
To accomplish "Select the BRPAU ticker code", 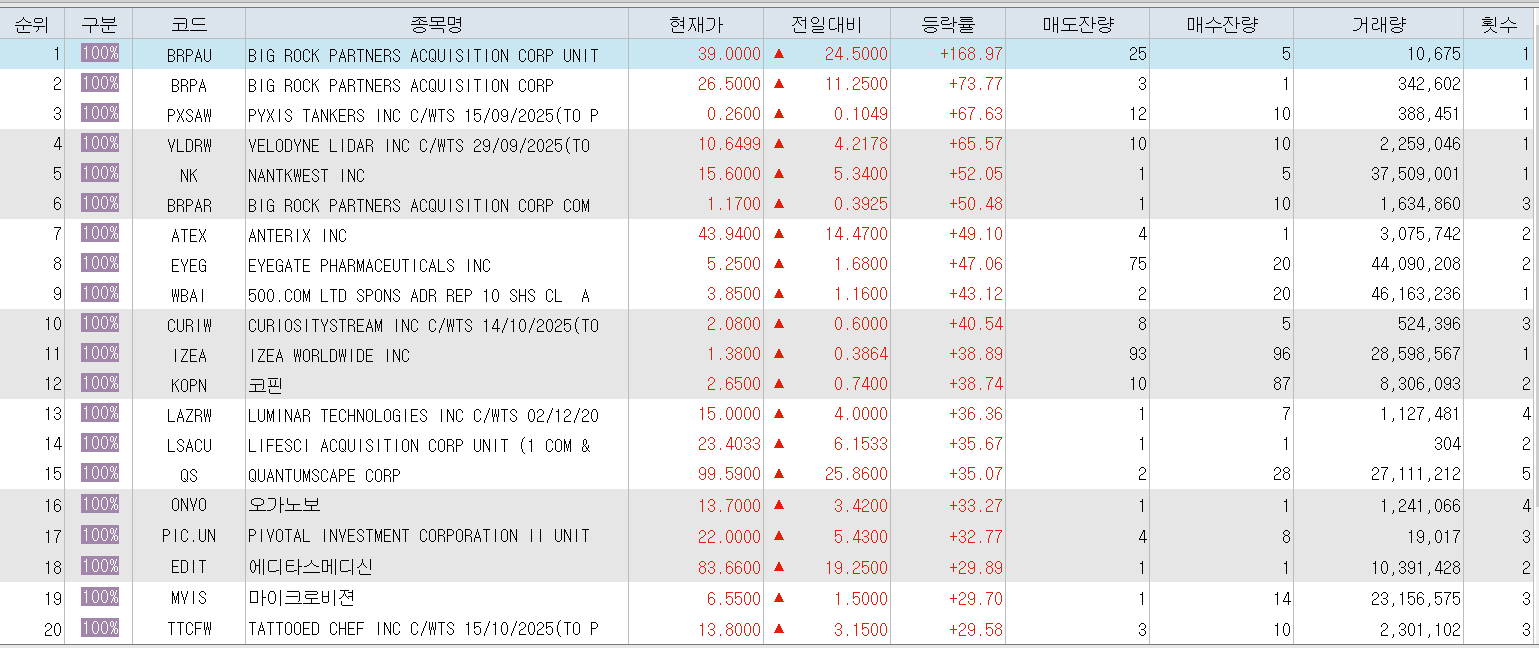I will pyautogui.click(x=190, y=55).
